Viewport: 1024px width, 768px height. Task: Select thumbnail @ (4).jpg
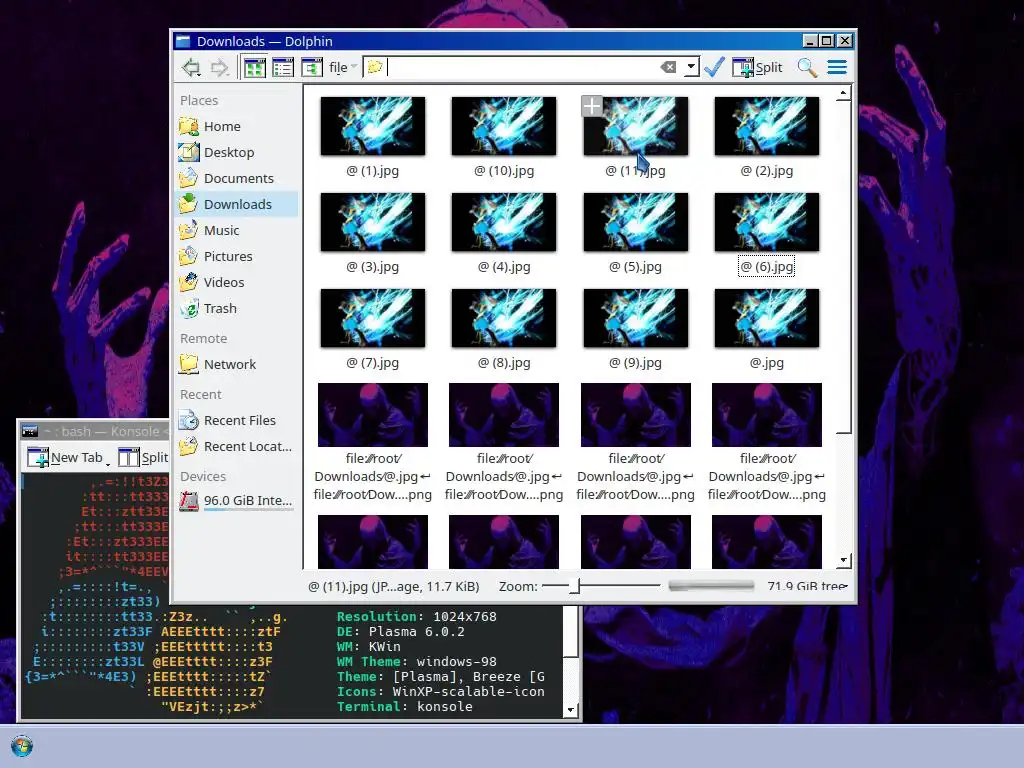[x=504, y=222]
